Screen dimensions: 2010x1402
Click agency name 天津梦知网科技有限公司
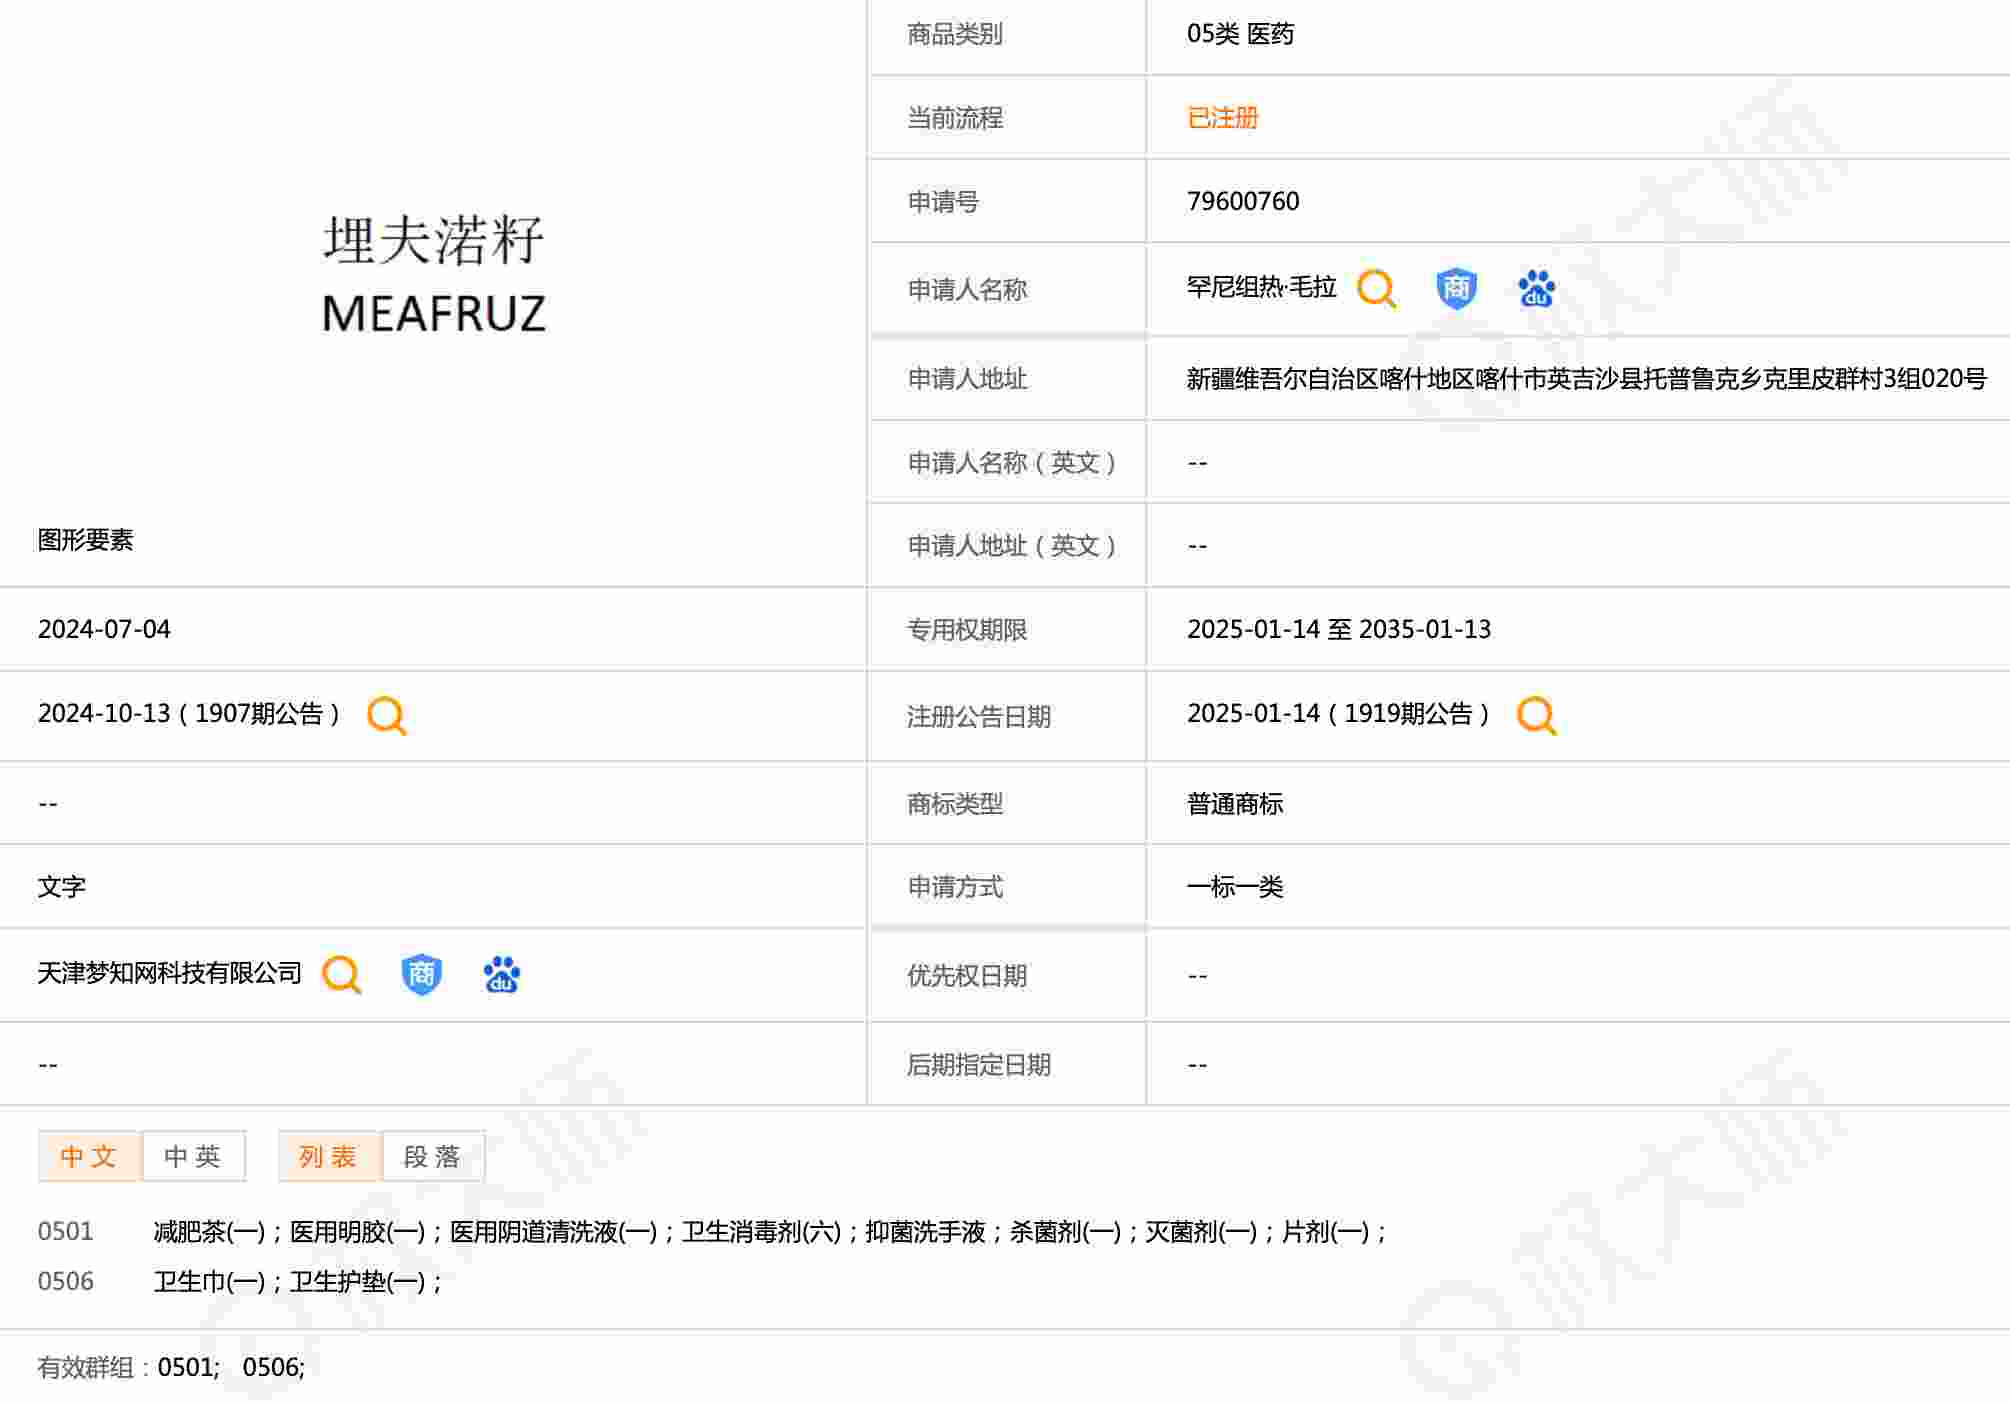(169, 973)
